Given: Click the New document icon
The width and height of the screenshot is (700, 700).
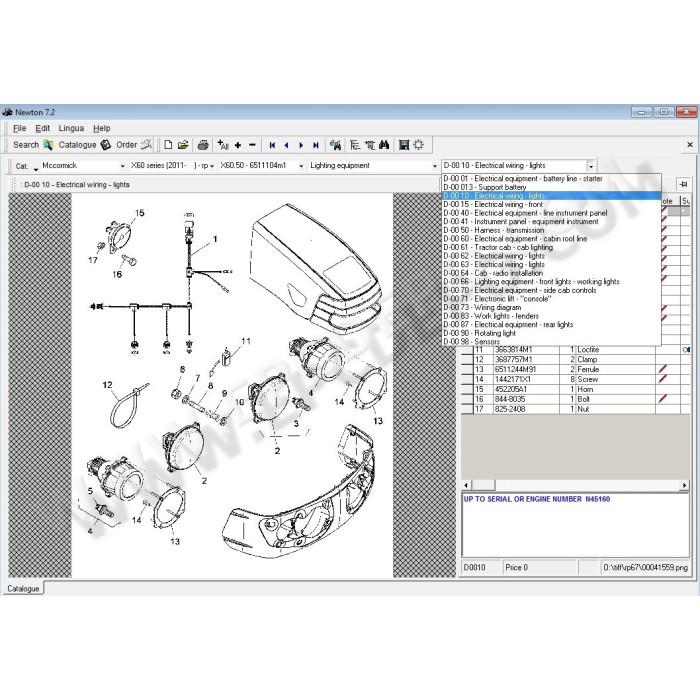Looking at the screenshot, I should coord(168,145).
